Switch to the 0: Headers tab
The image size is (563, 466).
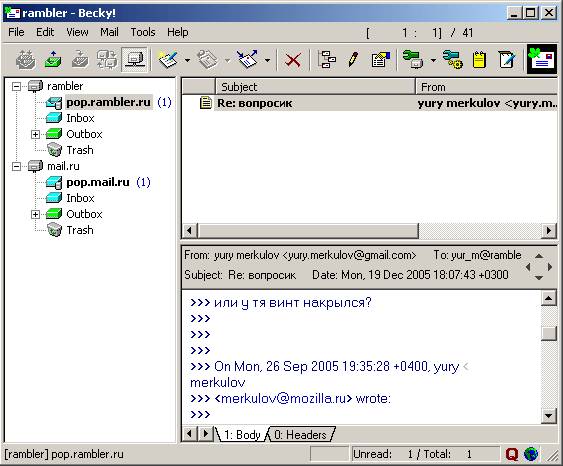pos(300,435)
